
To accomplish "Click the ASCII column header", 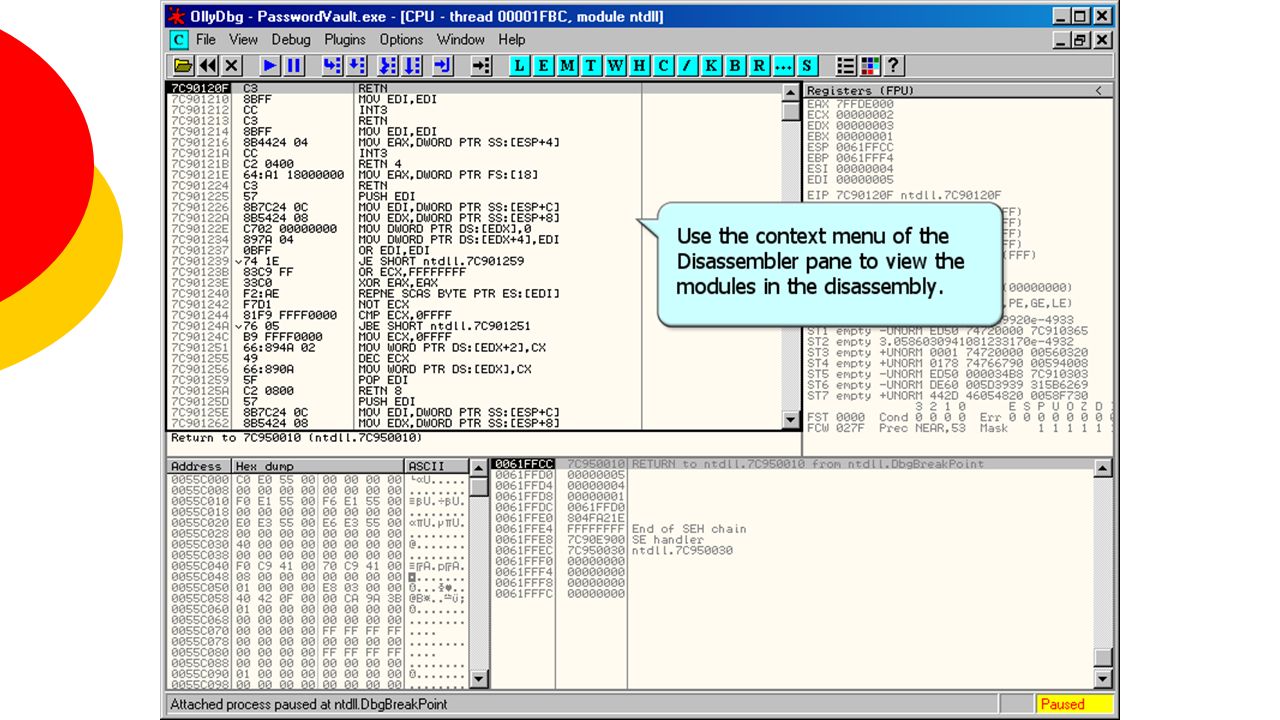I will (436, 466).
